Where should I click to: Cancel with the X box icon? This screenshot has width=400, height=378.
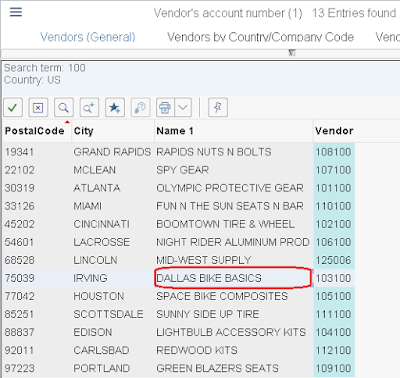(x=38, y=107)
